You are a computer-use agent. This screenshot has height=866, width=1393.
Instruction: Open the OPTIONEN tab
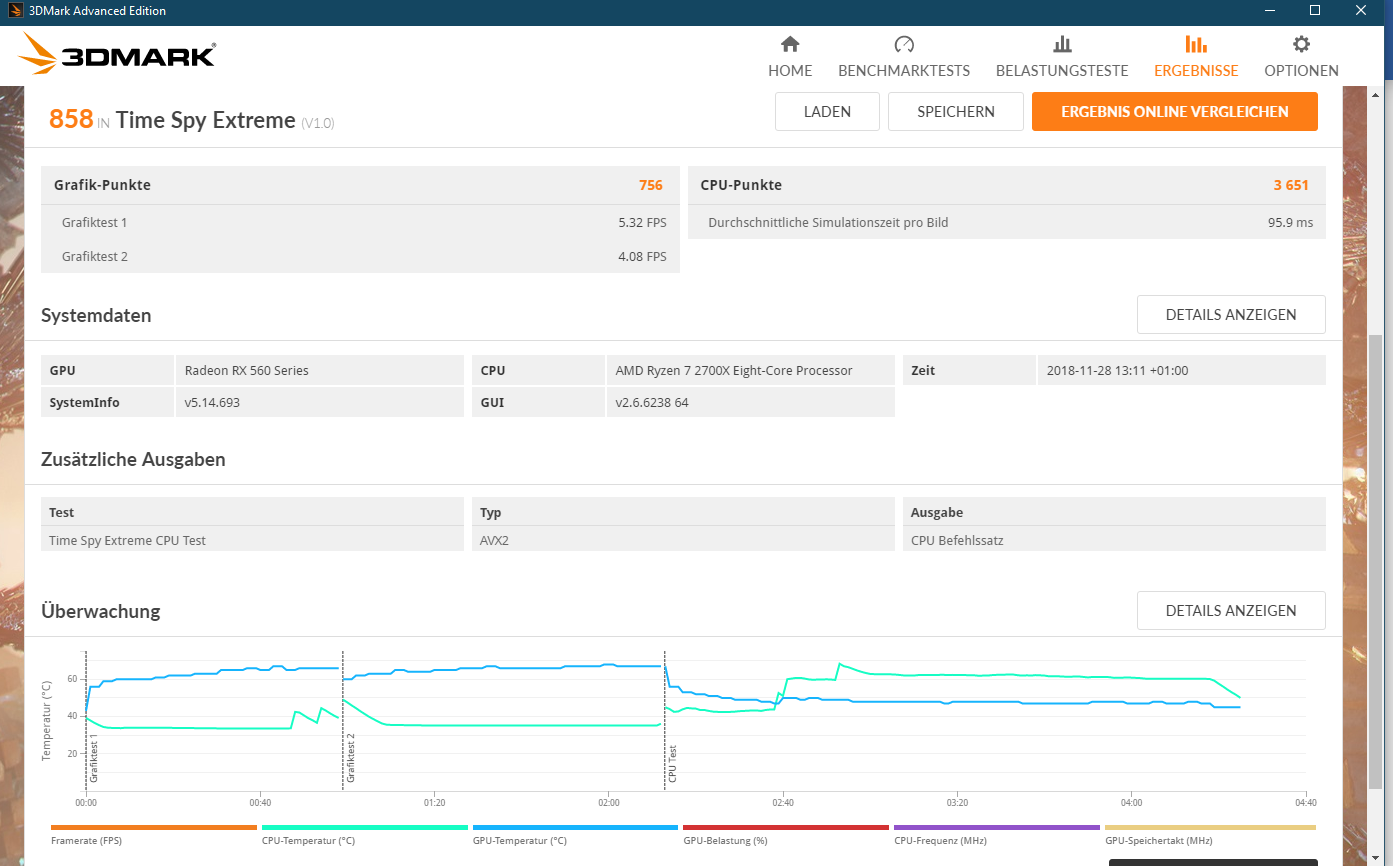(1301, 57)
